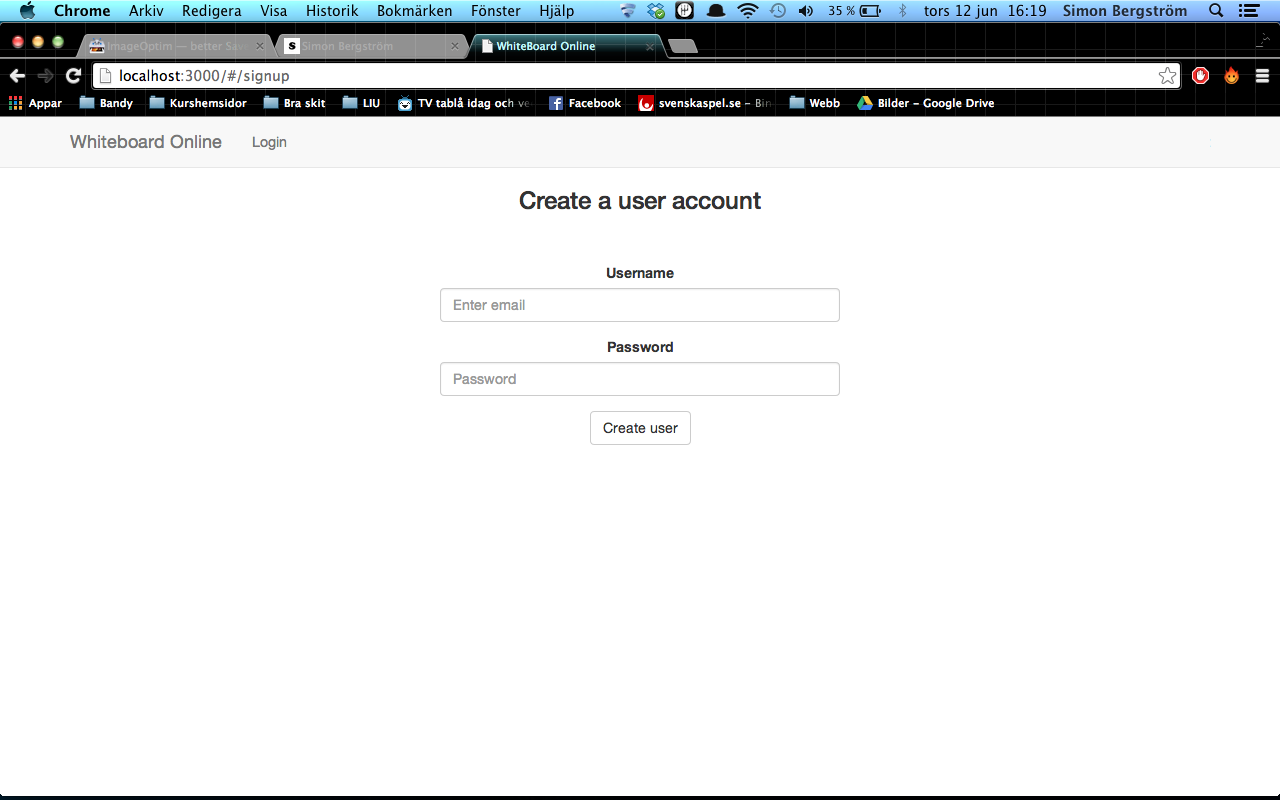Open the volume control icon

point(806,11)
